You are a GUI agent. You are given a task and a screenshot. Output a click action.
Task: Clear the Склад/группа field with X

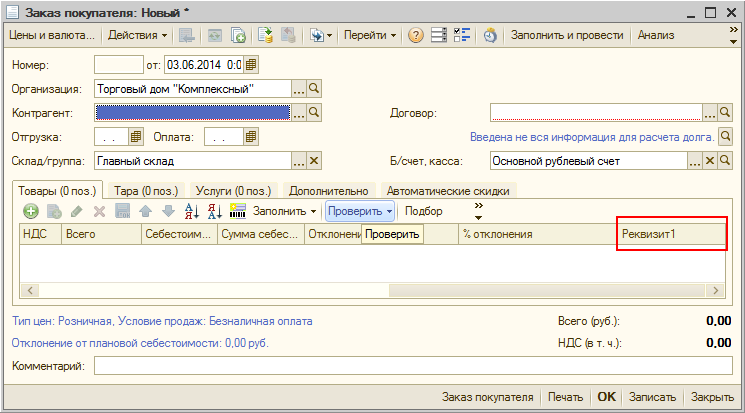pos(314,161)
